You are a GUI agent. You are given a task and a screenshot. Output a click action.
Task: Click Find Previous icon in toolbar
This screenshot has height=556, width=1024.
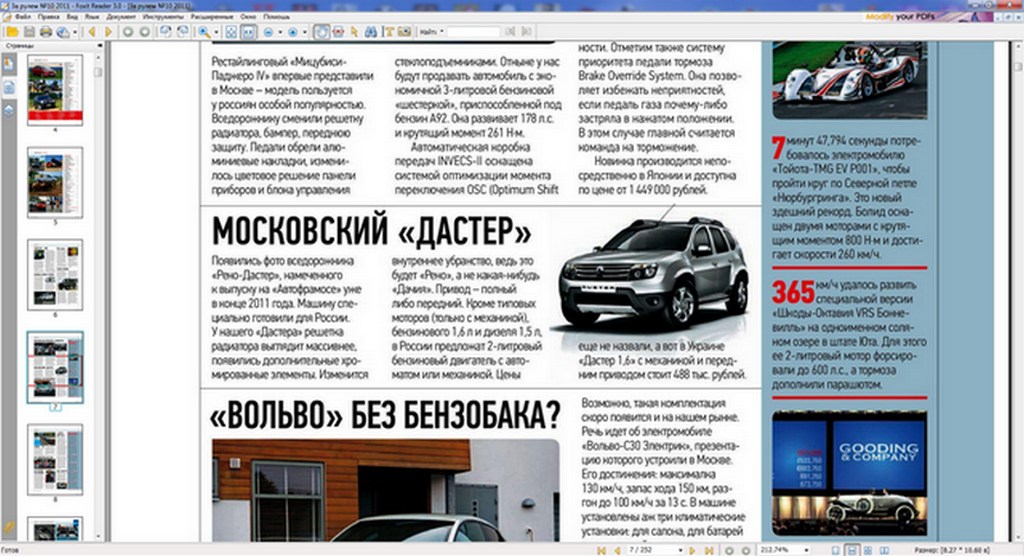[510, 31]
